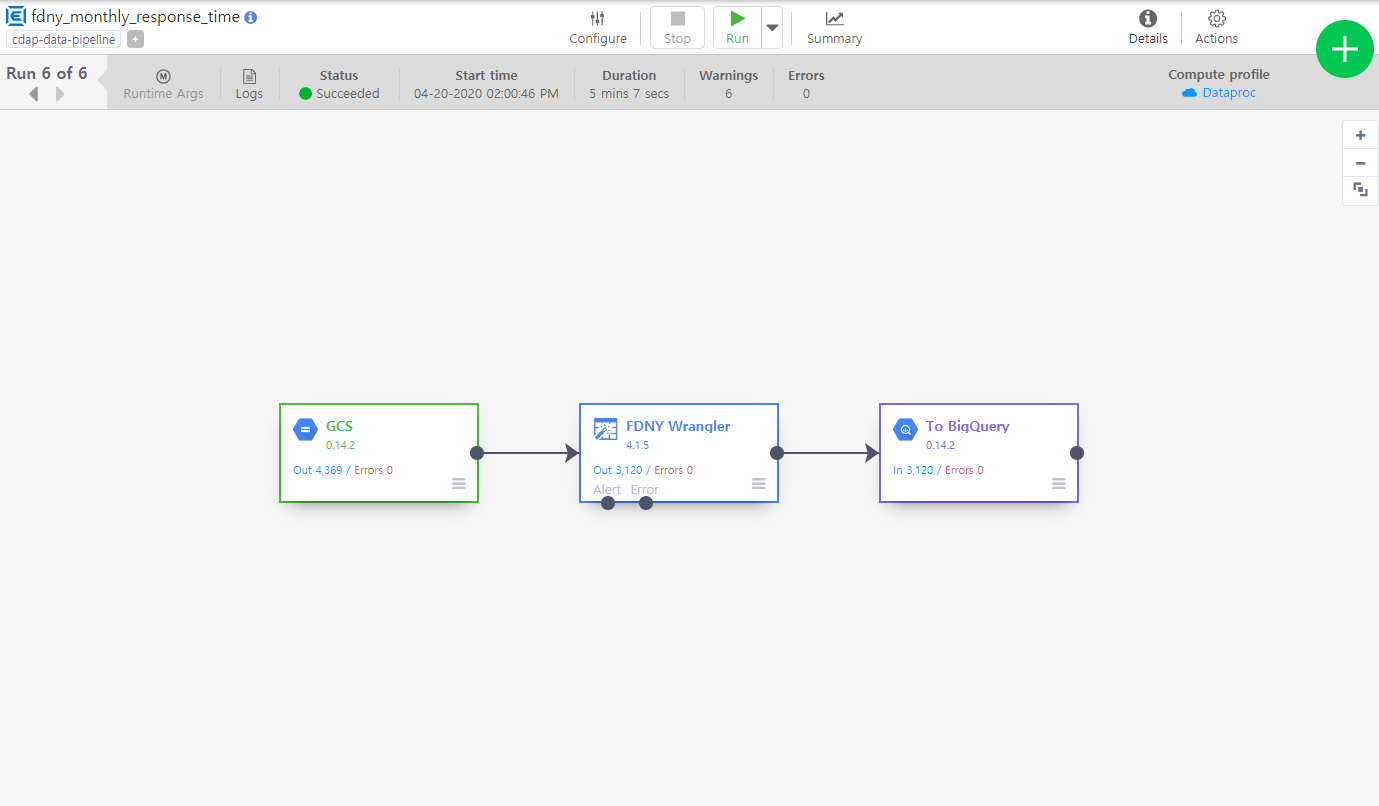The width and height of the screenshot is (1379, 806).
Task: Click Wrangler 'Out 3,120' record count
Action: (x=617, y=470)
